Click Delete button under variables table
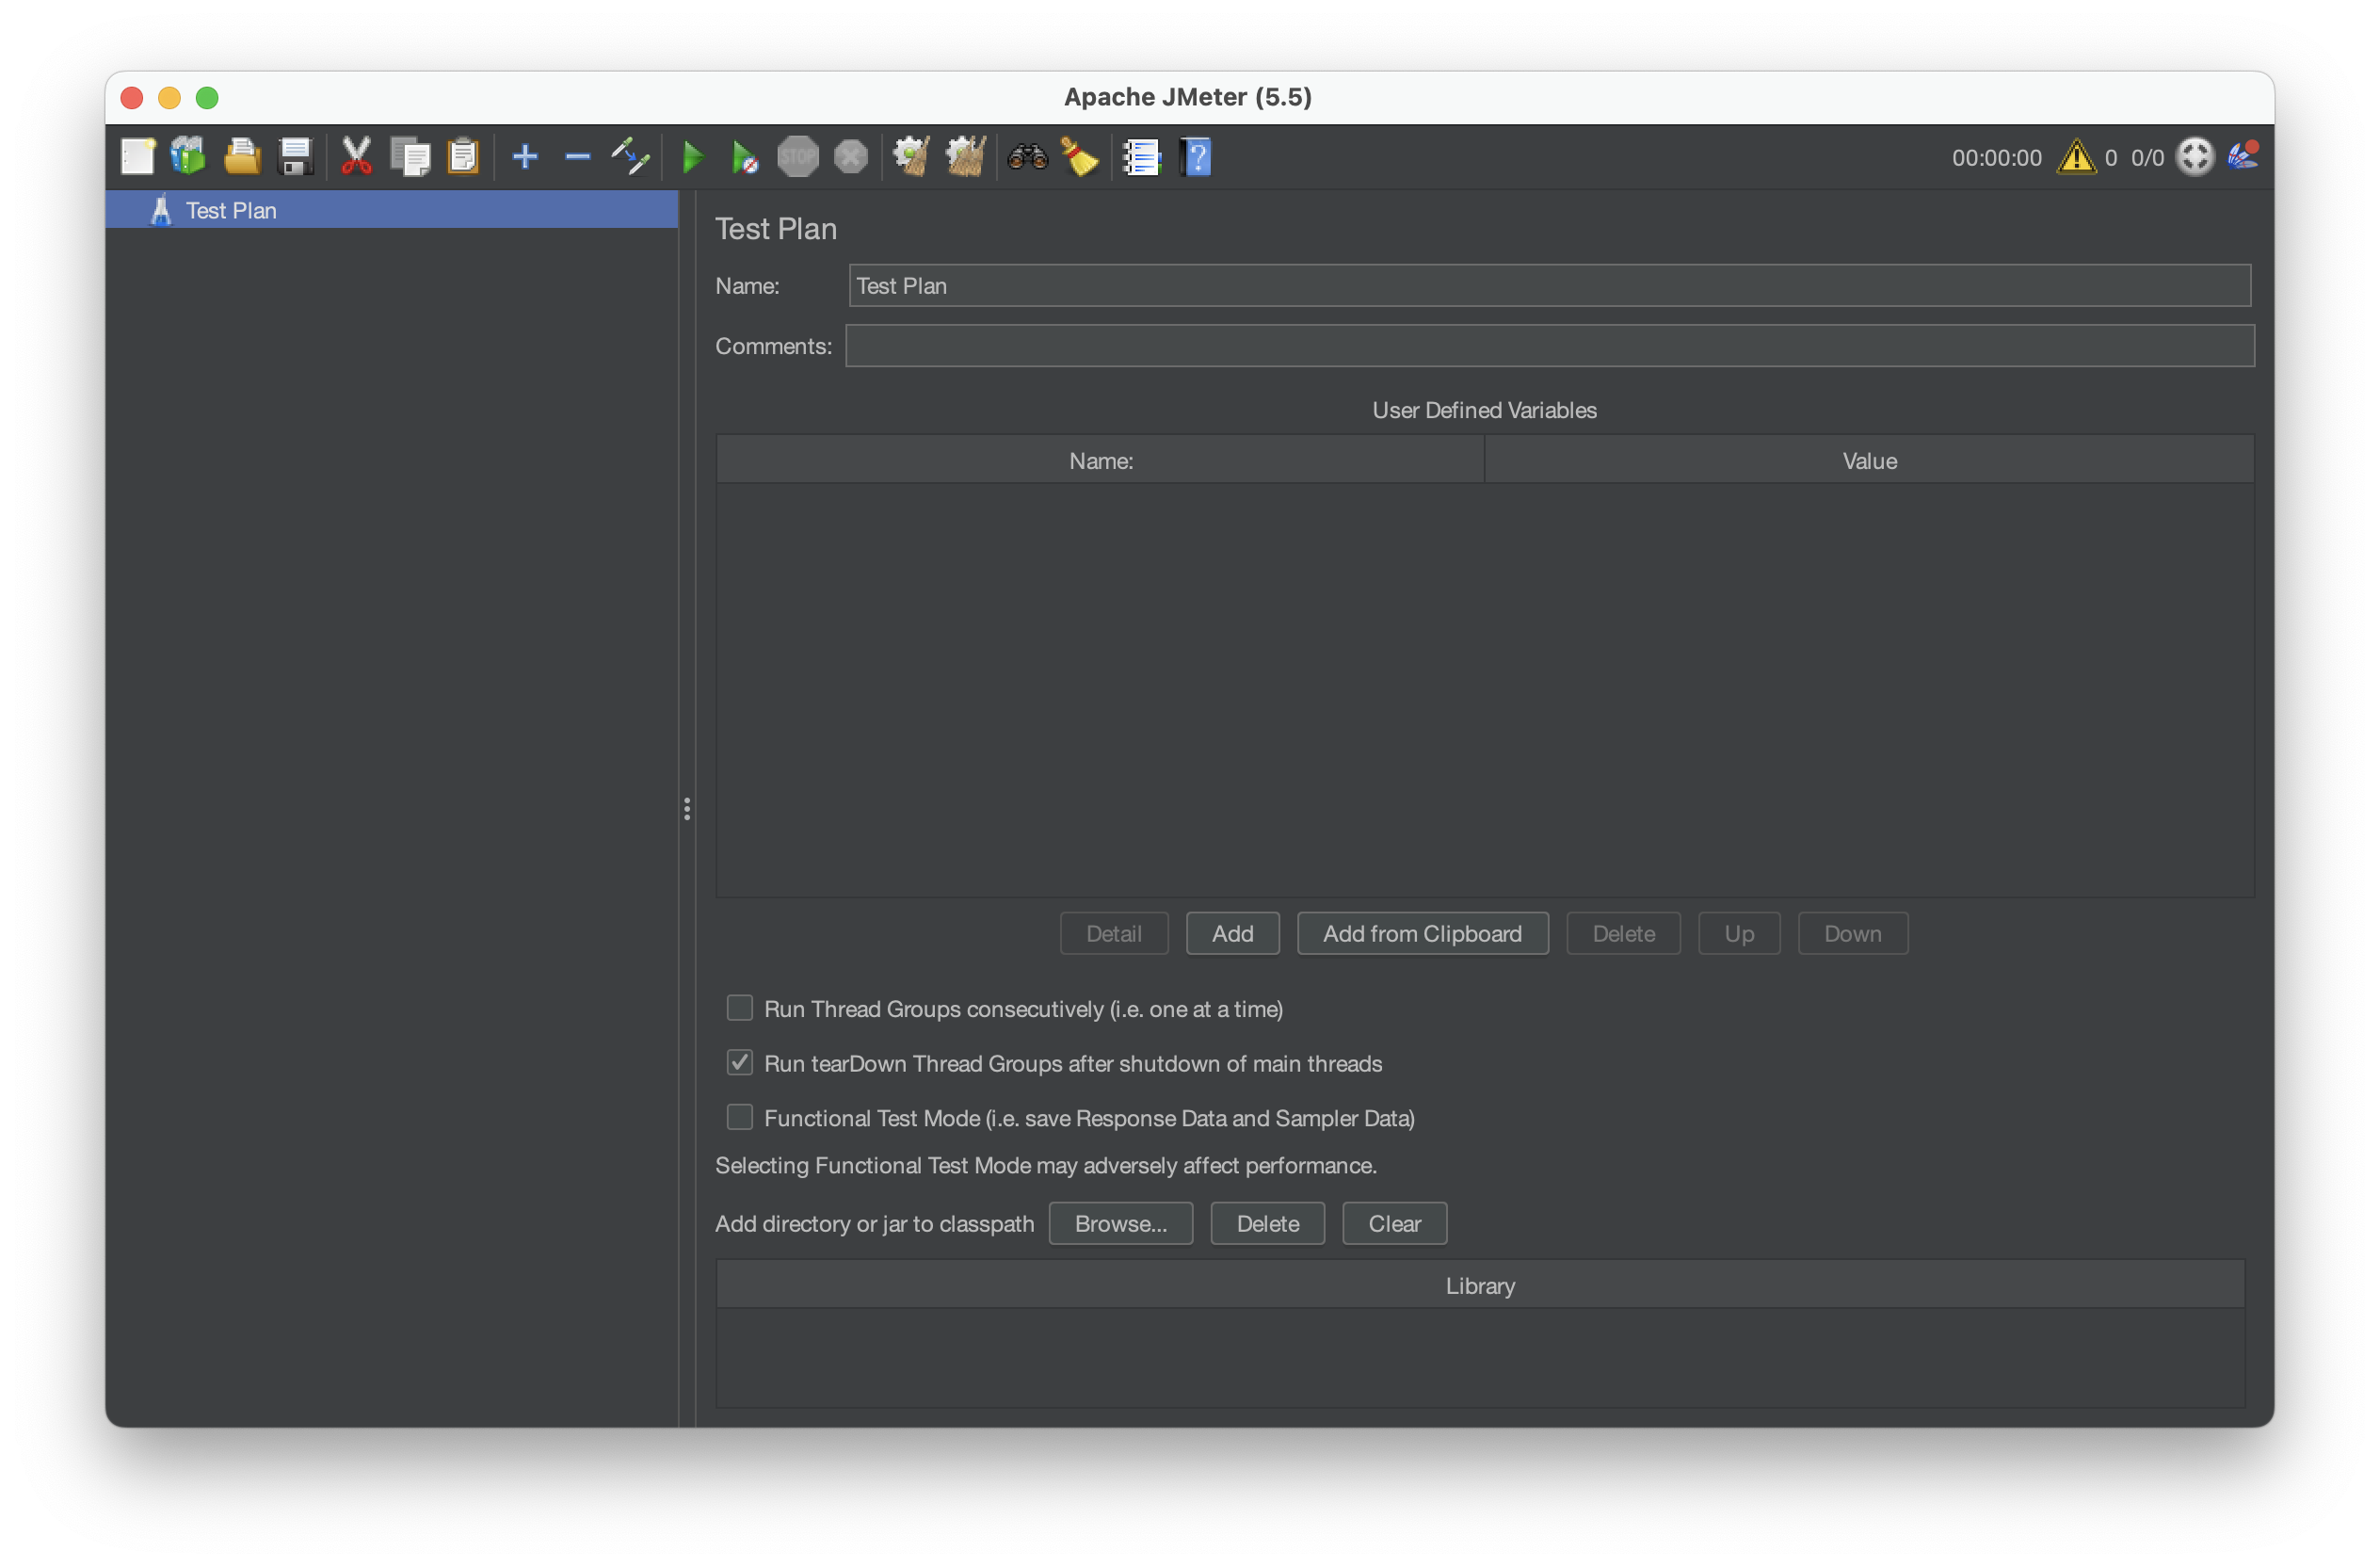Viewport: 2380px width, 1567px height. (x=1624, y=933)
